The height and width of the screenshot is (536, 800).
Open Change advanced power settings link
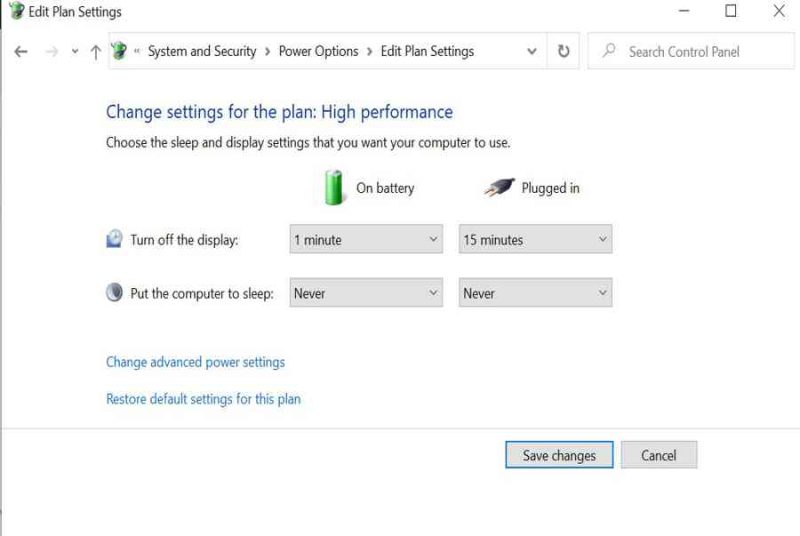point(195,362)
